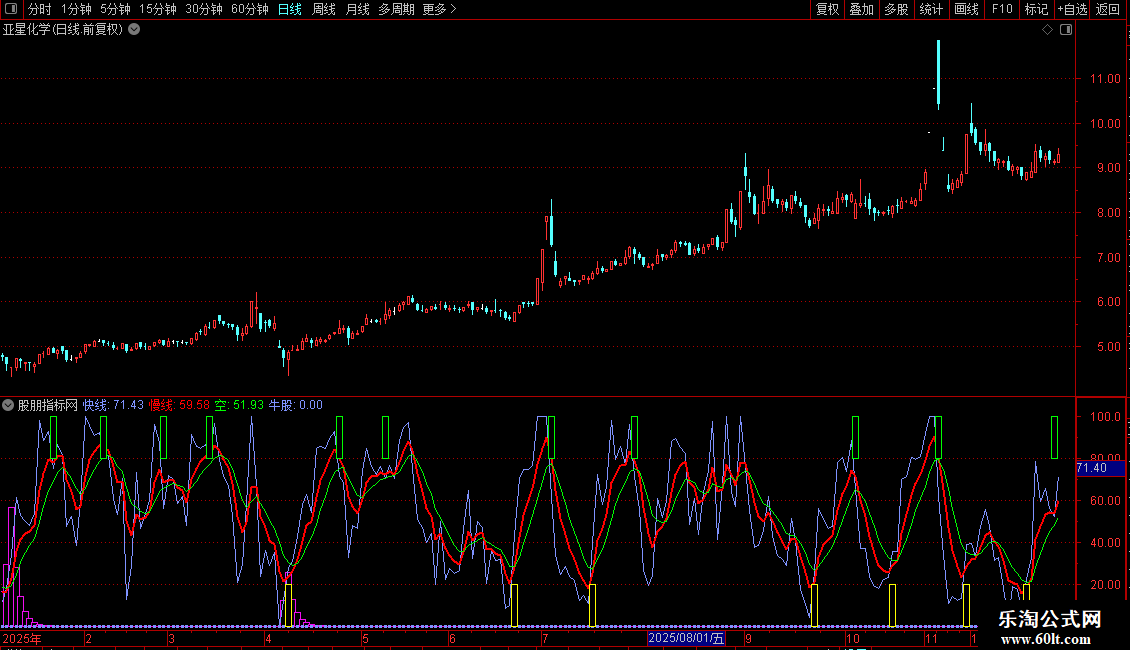This screenshot has width=1130, height=650.
Task: Open the 标记 marker tool
Action: [1036, 9]
